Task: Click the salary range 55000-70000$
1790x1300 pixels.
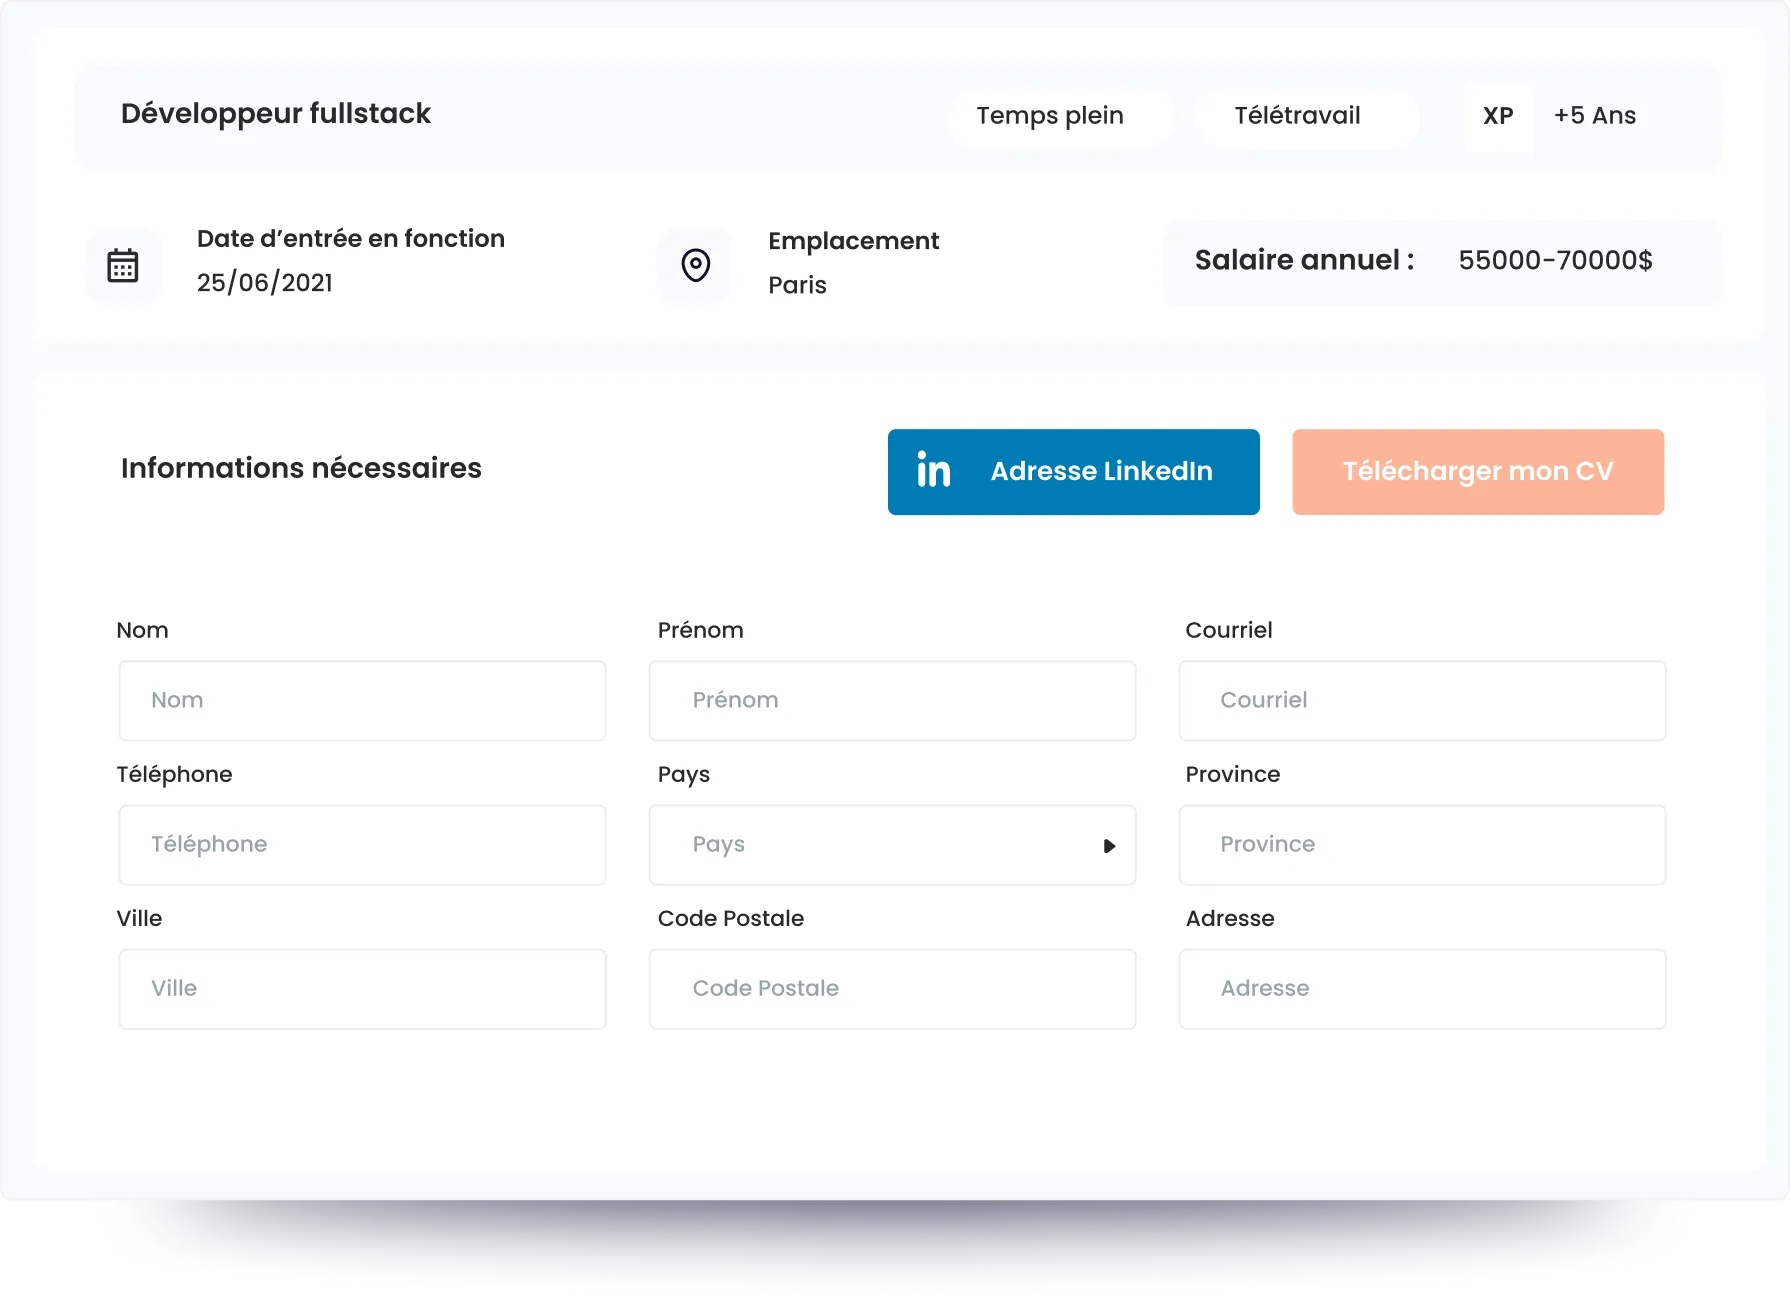Action: pos(1556,261)
